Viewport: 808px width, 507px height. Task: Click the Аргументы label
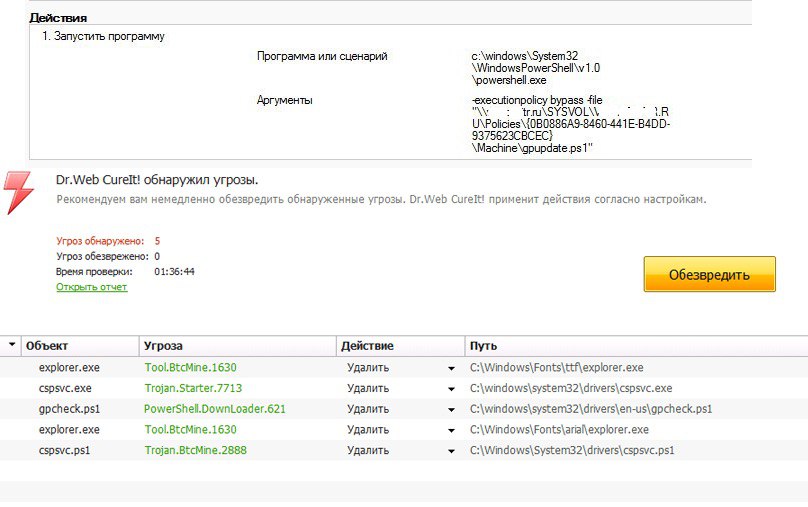coord(284,100)
